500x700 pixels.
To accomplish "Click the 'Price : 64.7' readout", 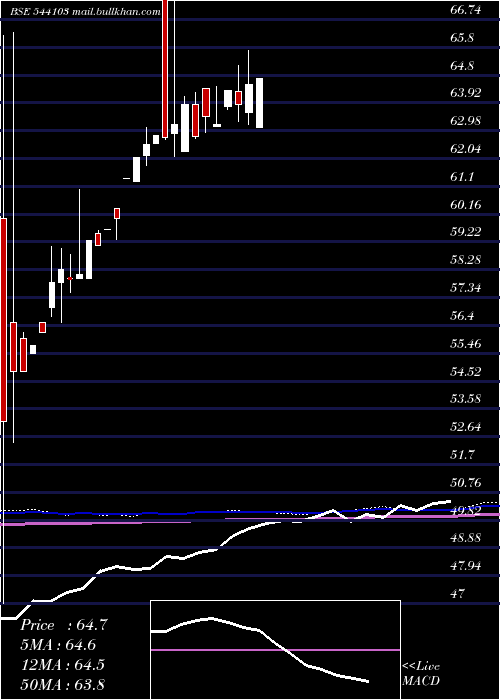I will 63,625.
